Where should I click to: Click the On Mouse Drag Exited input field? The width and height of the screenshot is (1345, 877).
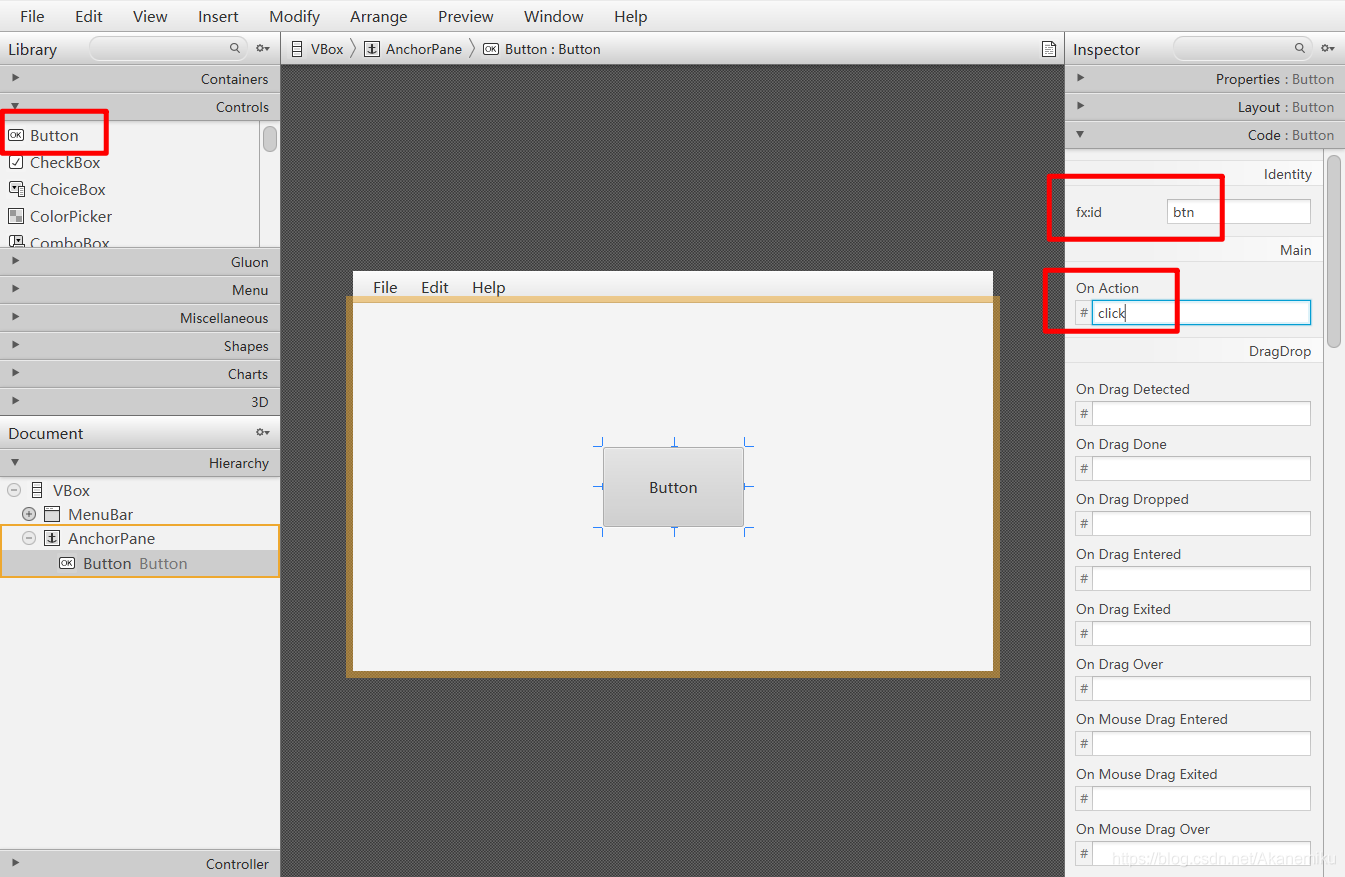(1201, 798)
